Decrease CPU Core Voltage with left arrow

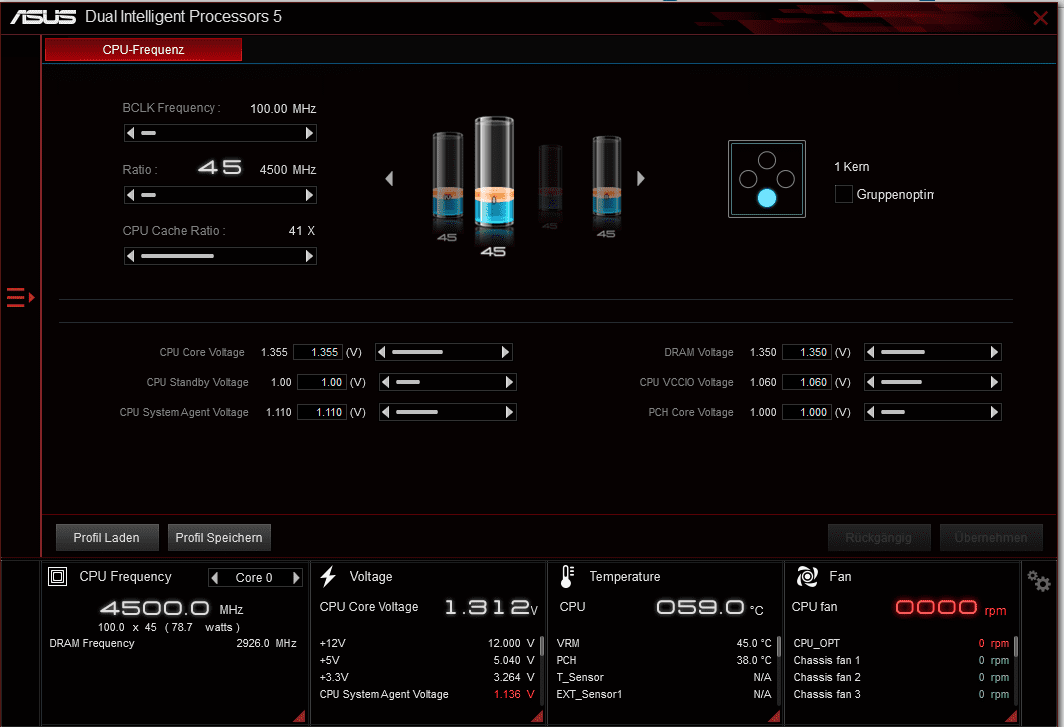381,352
